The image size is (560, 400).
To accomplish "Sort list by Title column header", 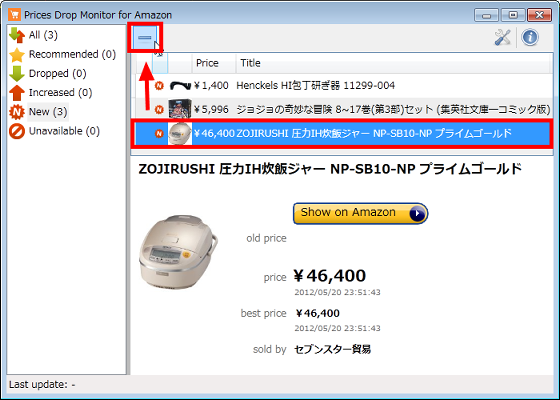I will pos(392,63).
